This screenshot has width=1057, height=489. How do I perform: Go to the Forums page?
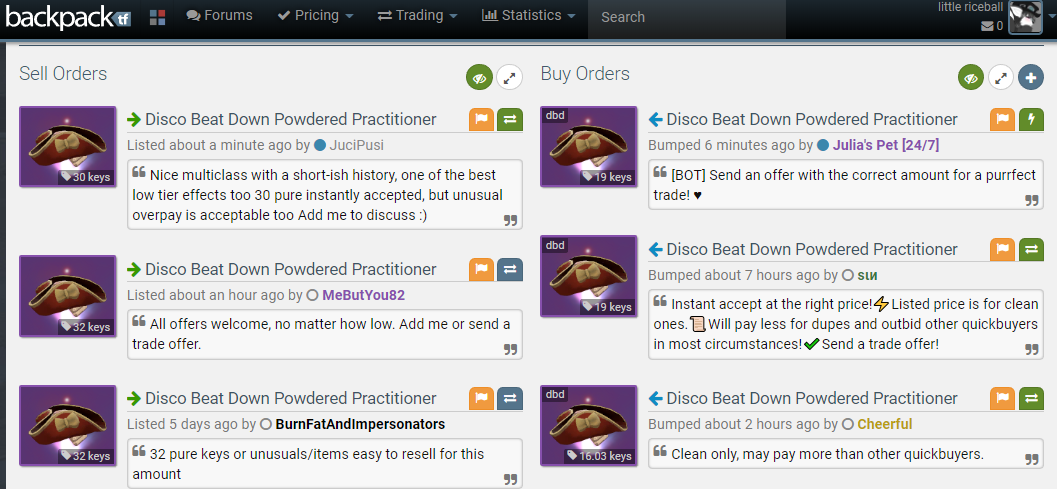click(x=220, y=16)
